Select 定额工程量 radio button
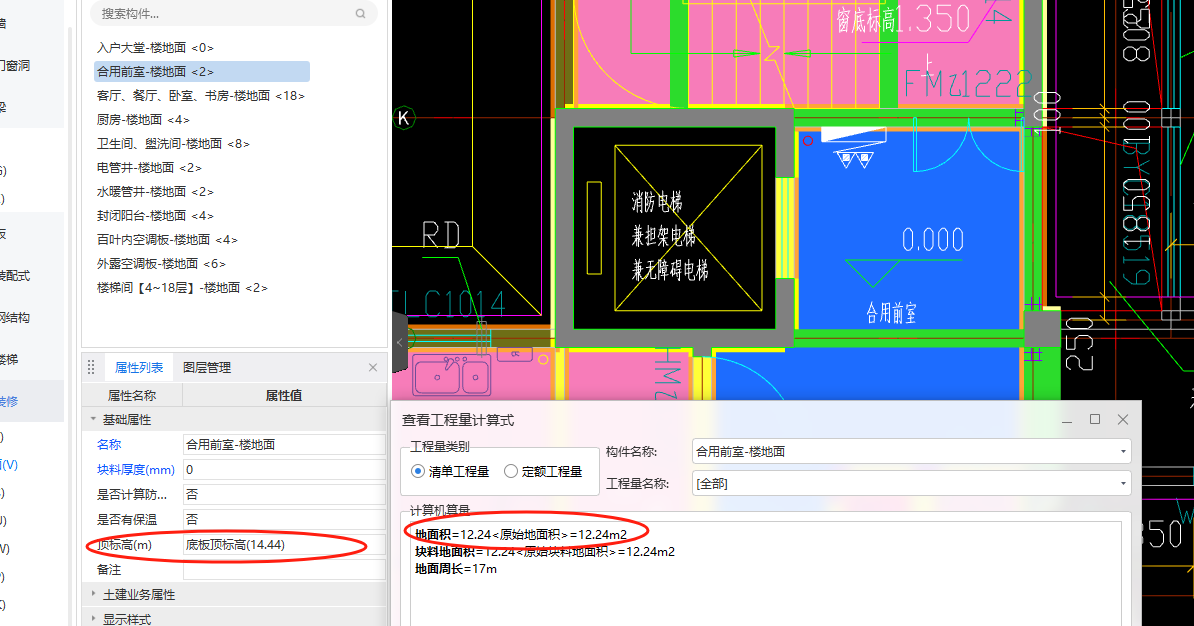This screenshot has height=626, width=1194. point(511,471)
